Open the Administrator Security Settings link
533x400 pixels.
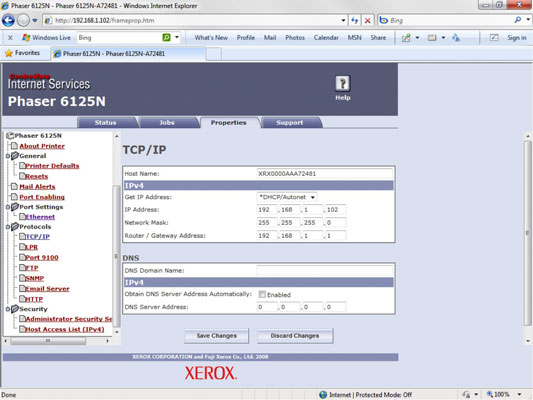pyautogui.click(x=69, y=319)
